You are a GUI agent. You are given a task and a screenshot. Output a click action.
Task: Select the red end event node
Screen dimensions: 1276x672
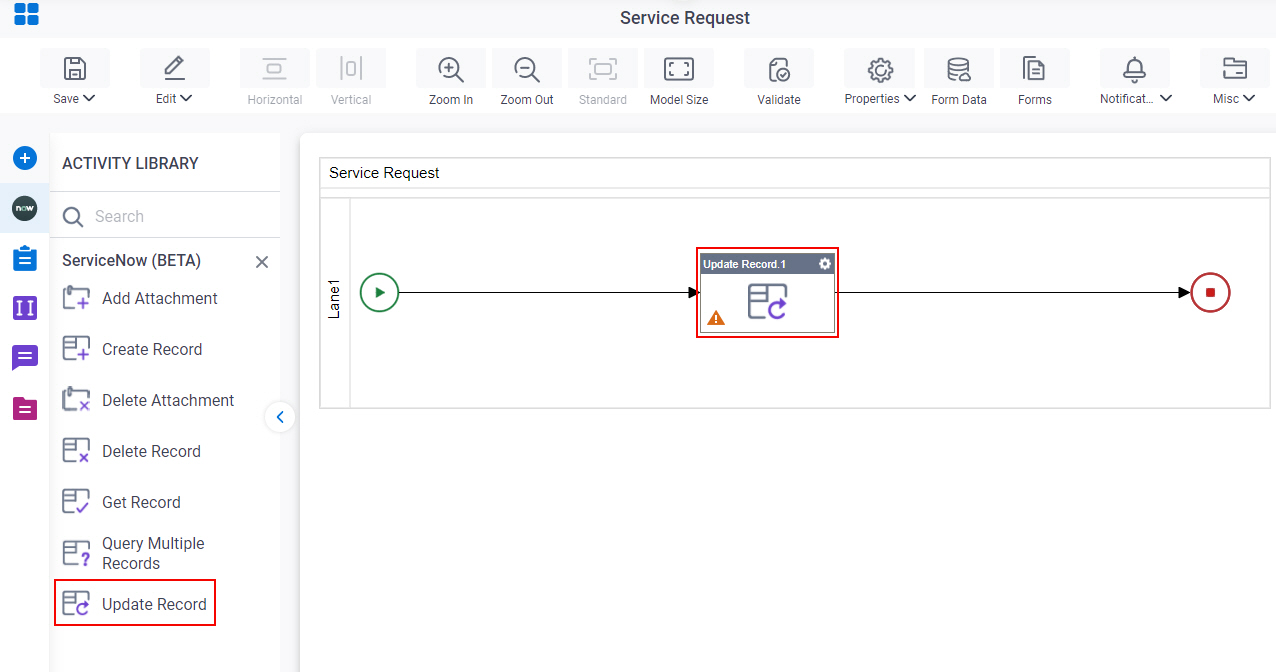tap(1210, 293)
